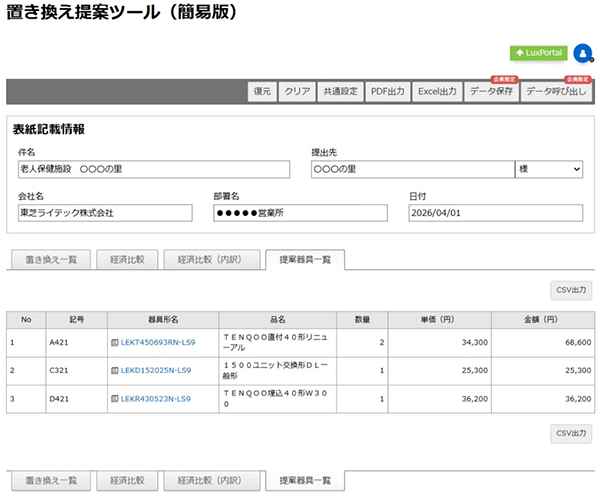This screenshot has height=498, width=600.
Task: Click the document icon beside LEKR430523N-LS9
Action: (115, 399)
